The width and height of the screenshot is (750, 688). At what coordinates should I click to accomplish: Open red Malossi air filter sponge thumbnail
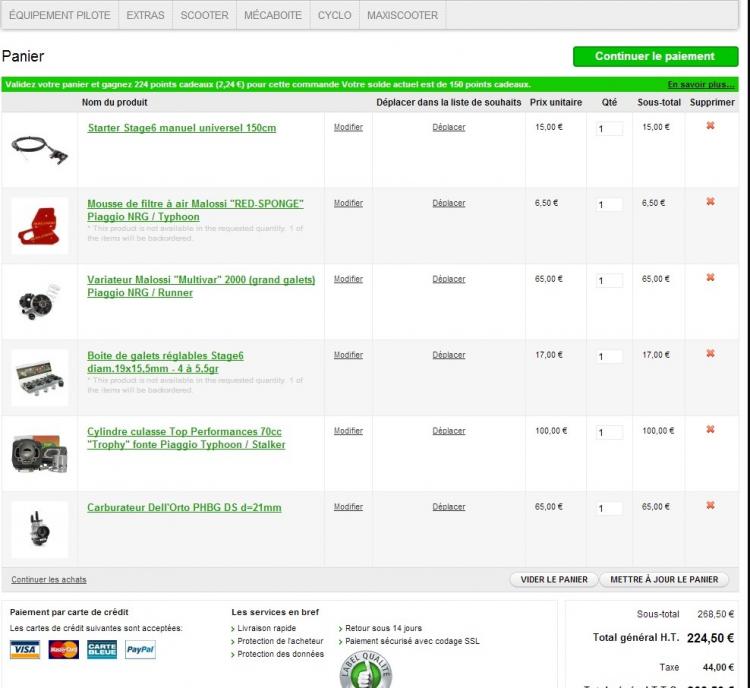pos(40,226)
